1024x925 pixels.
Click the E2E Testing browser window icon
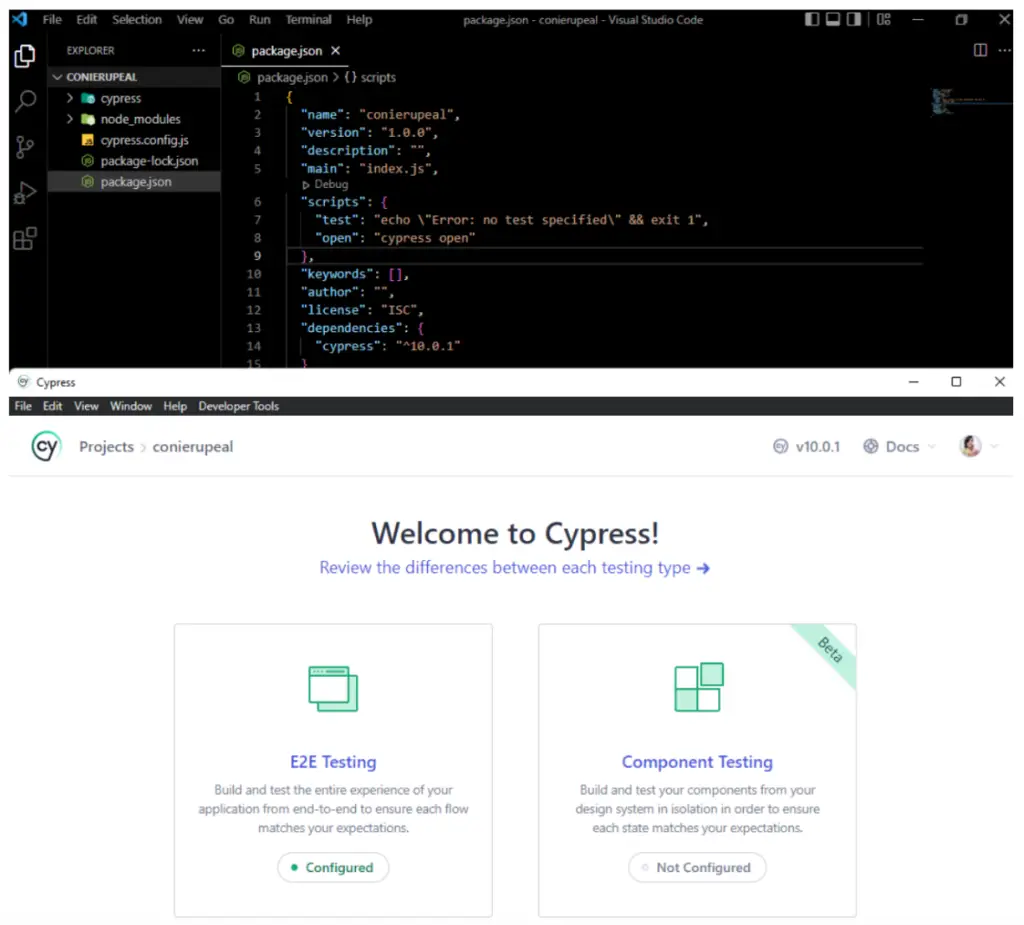tap(333, 689)
